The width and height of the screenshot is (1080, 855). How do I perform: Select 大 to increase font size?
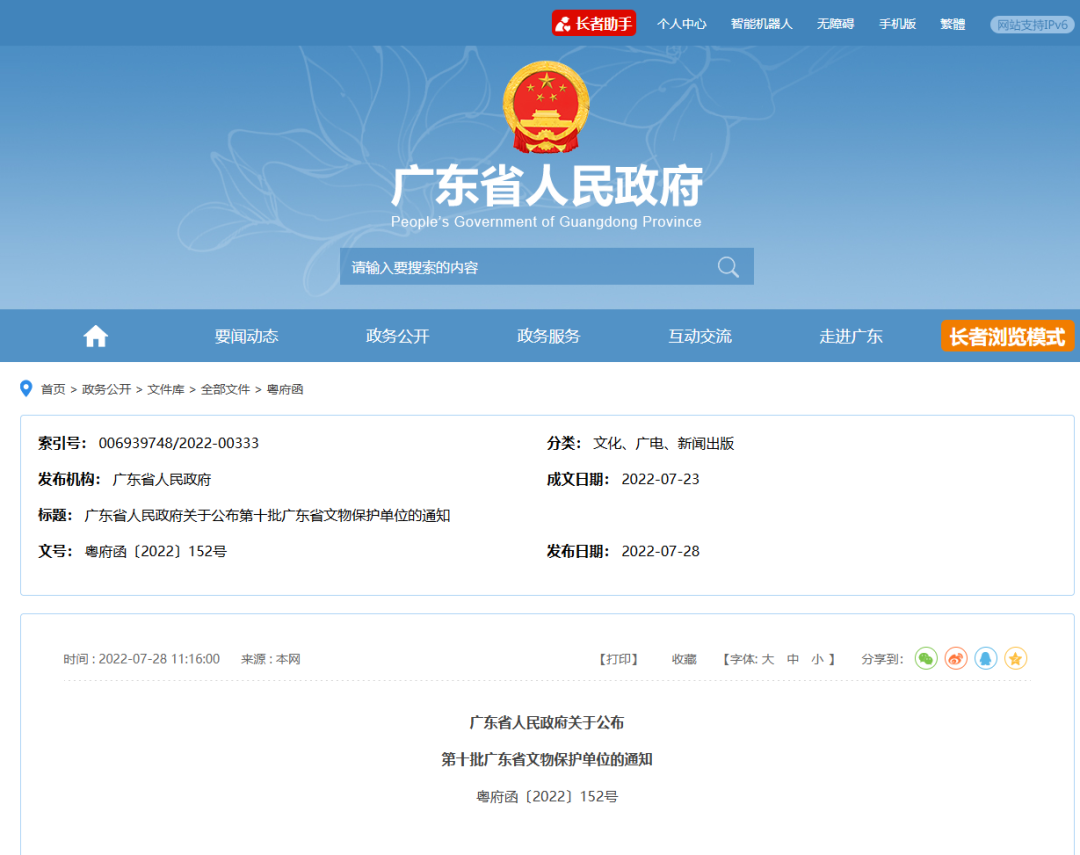click(x=767, y=659)
